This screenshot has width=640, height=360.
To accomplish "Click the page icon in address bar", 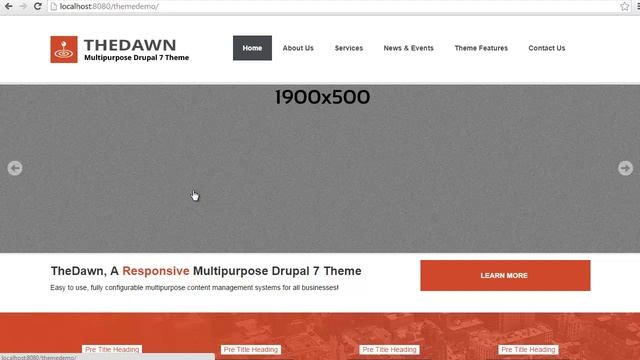I will pos(53,7).
